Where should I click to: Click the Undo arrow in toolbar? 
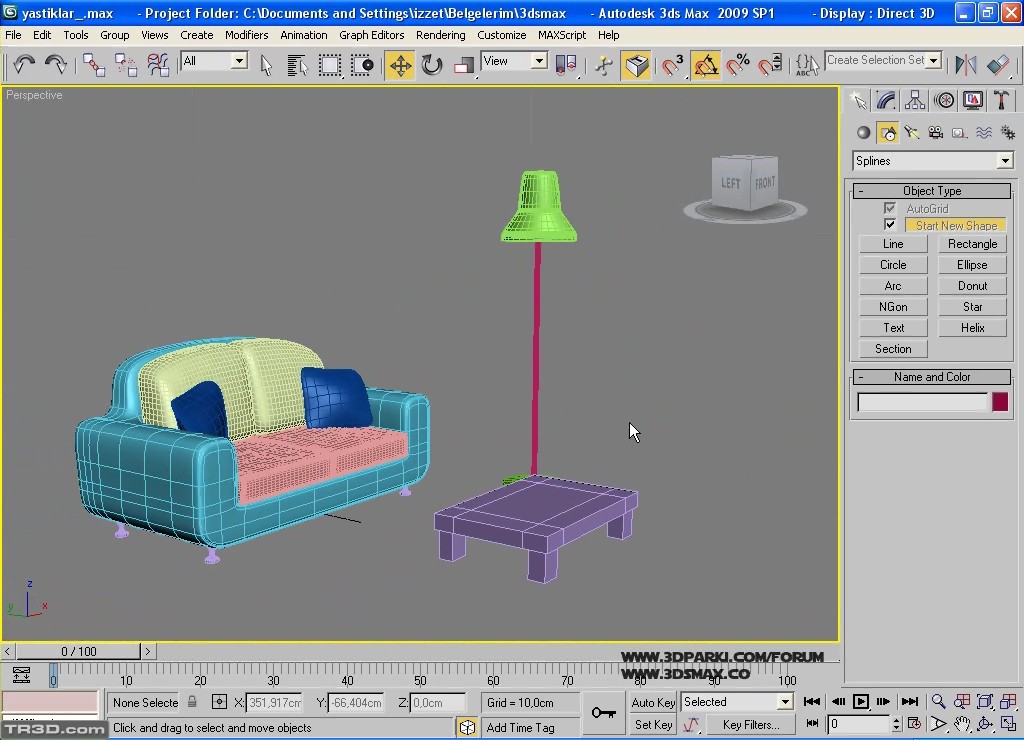[x=24, y=66]
